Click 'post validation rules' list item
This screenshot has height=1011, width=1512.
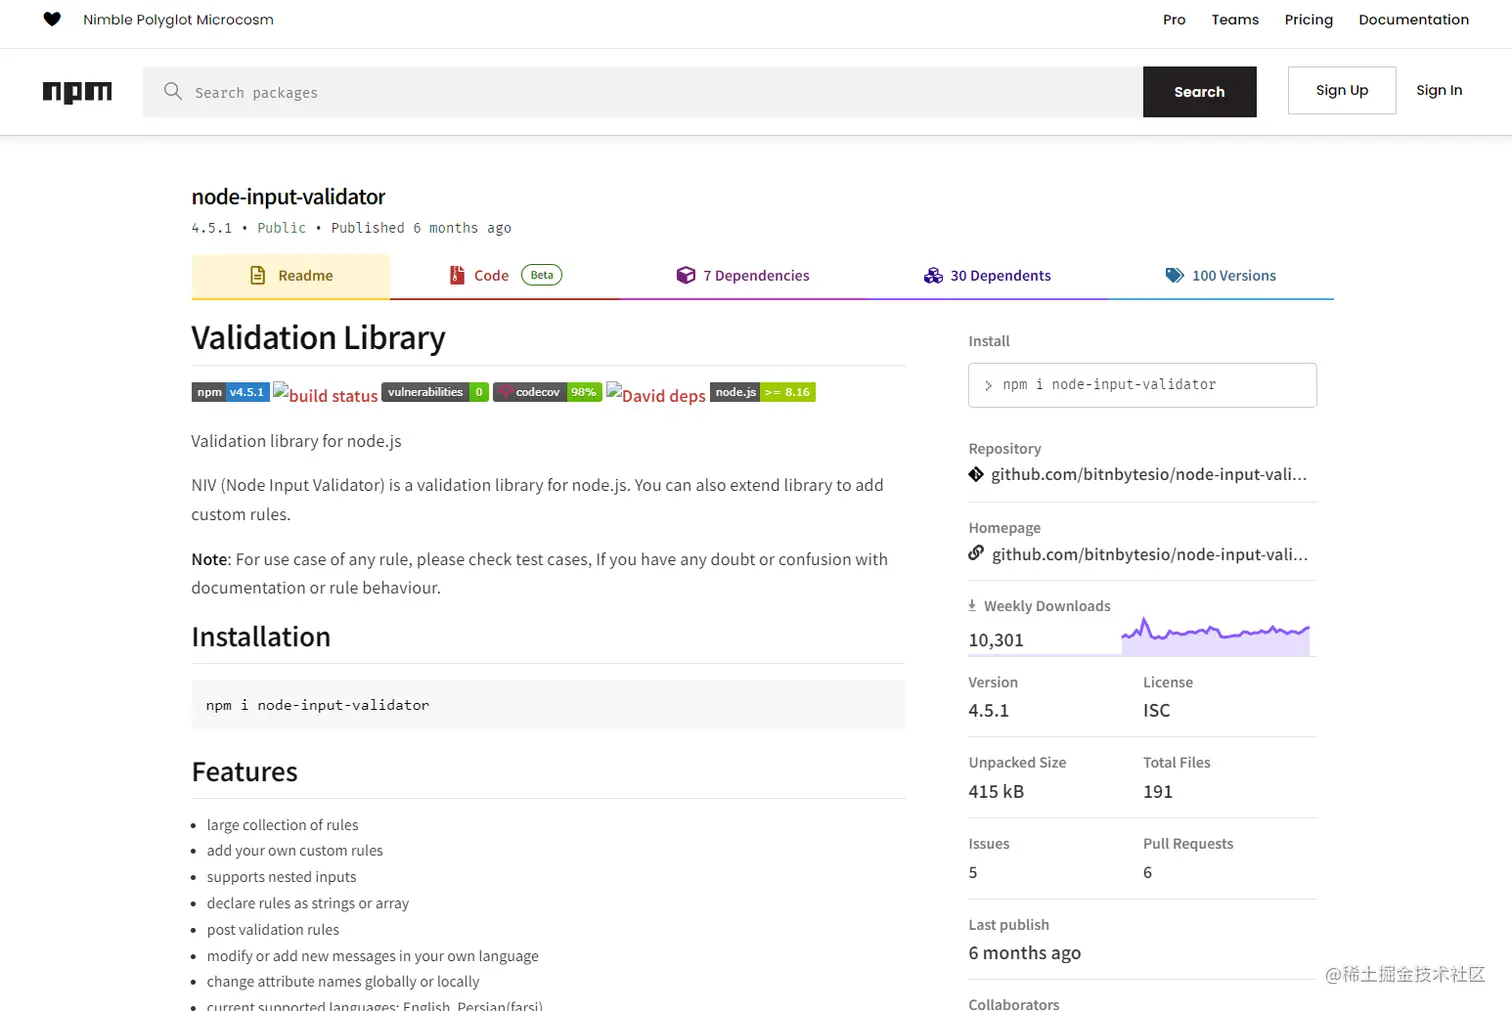click(273, 930)
